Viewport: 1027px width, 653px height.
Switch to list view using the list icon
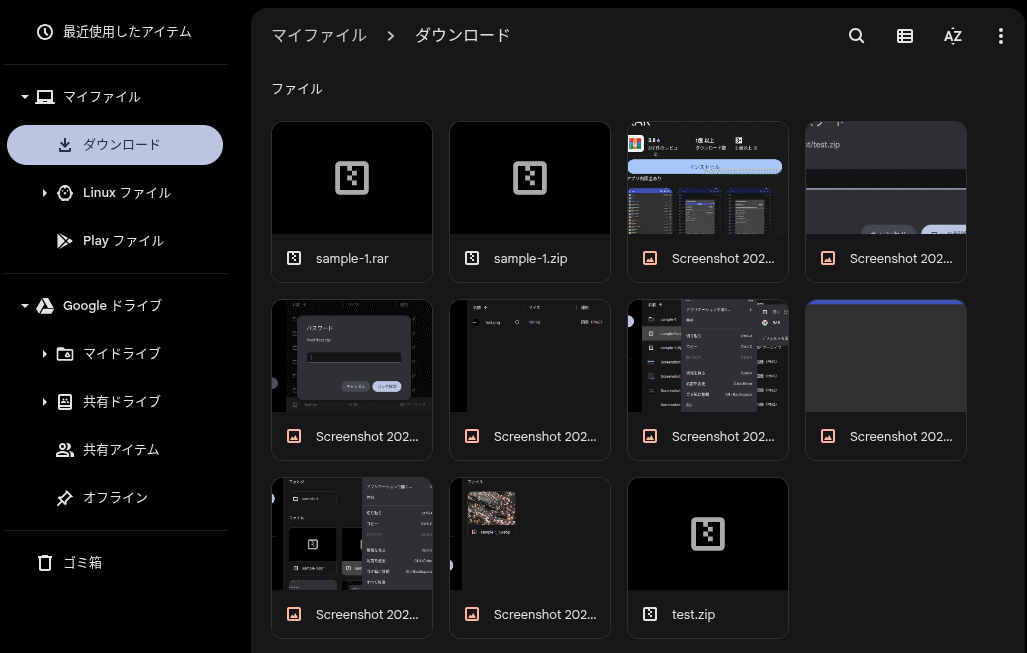coord(904,35)
